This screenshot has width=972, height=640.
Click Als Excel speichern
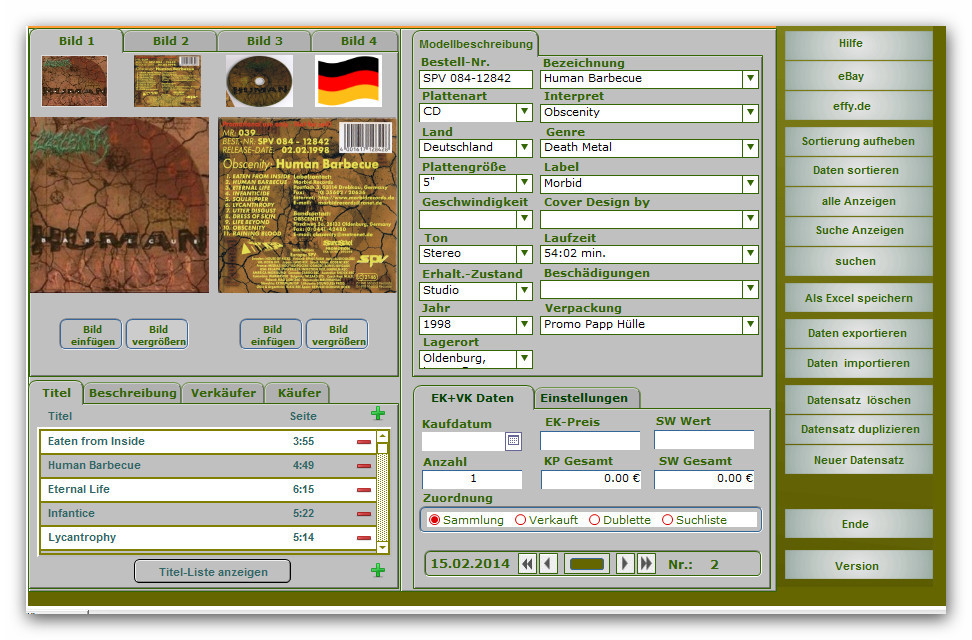point(859,298)
